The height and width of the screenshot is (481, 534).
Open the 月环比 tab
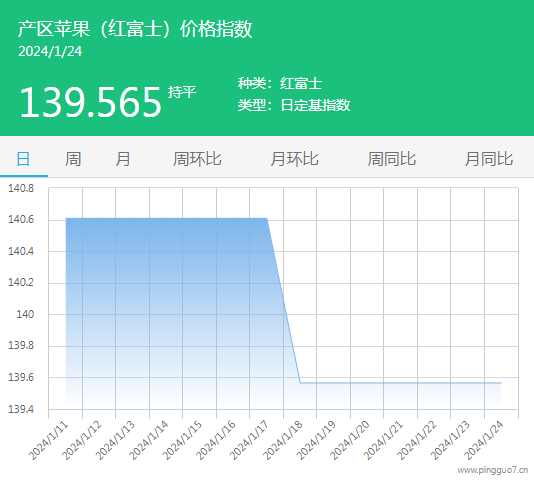[x=295, y=159]
